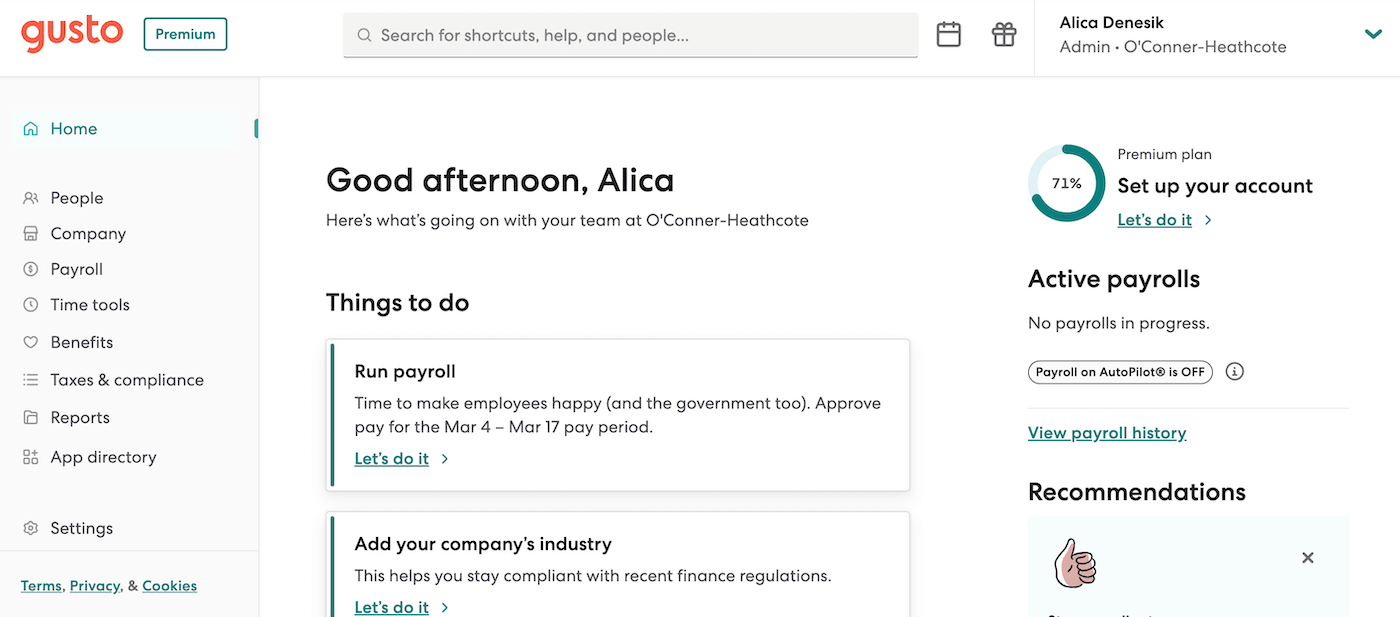Screen dimensions: 1400x617
Task: Click the Gusto logo
Action: (x=72, y=34)
